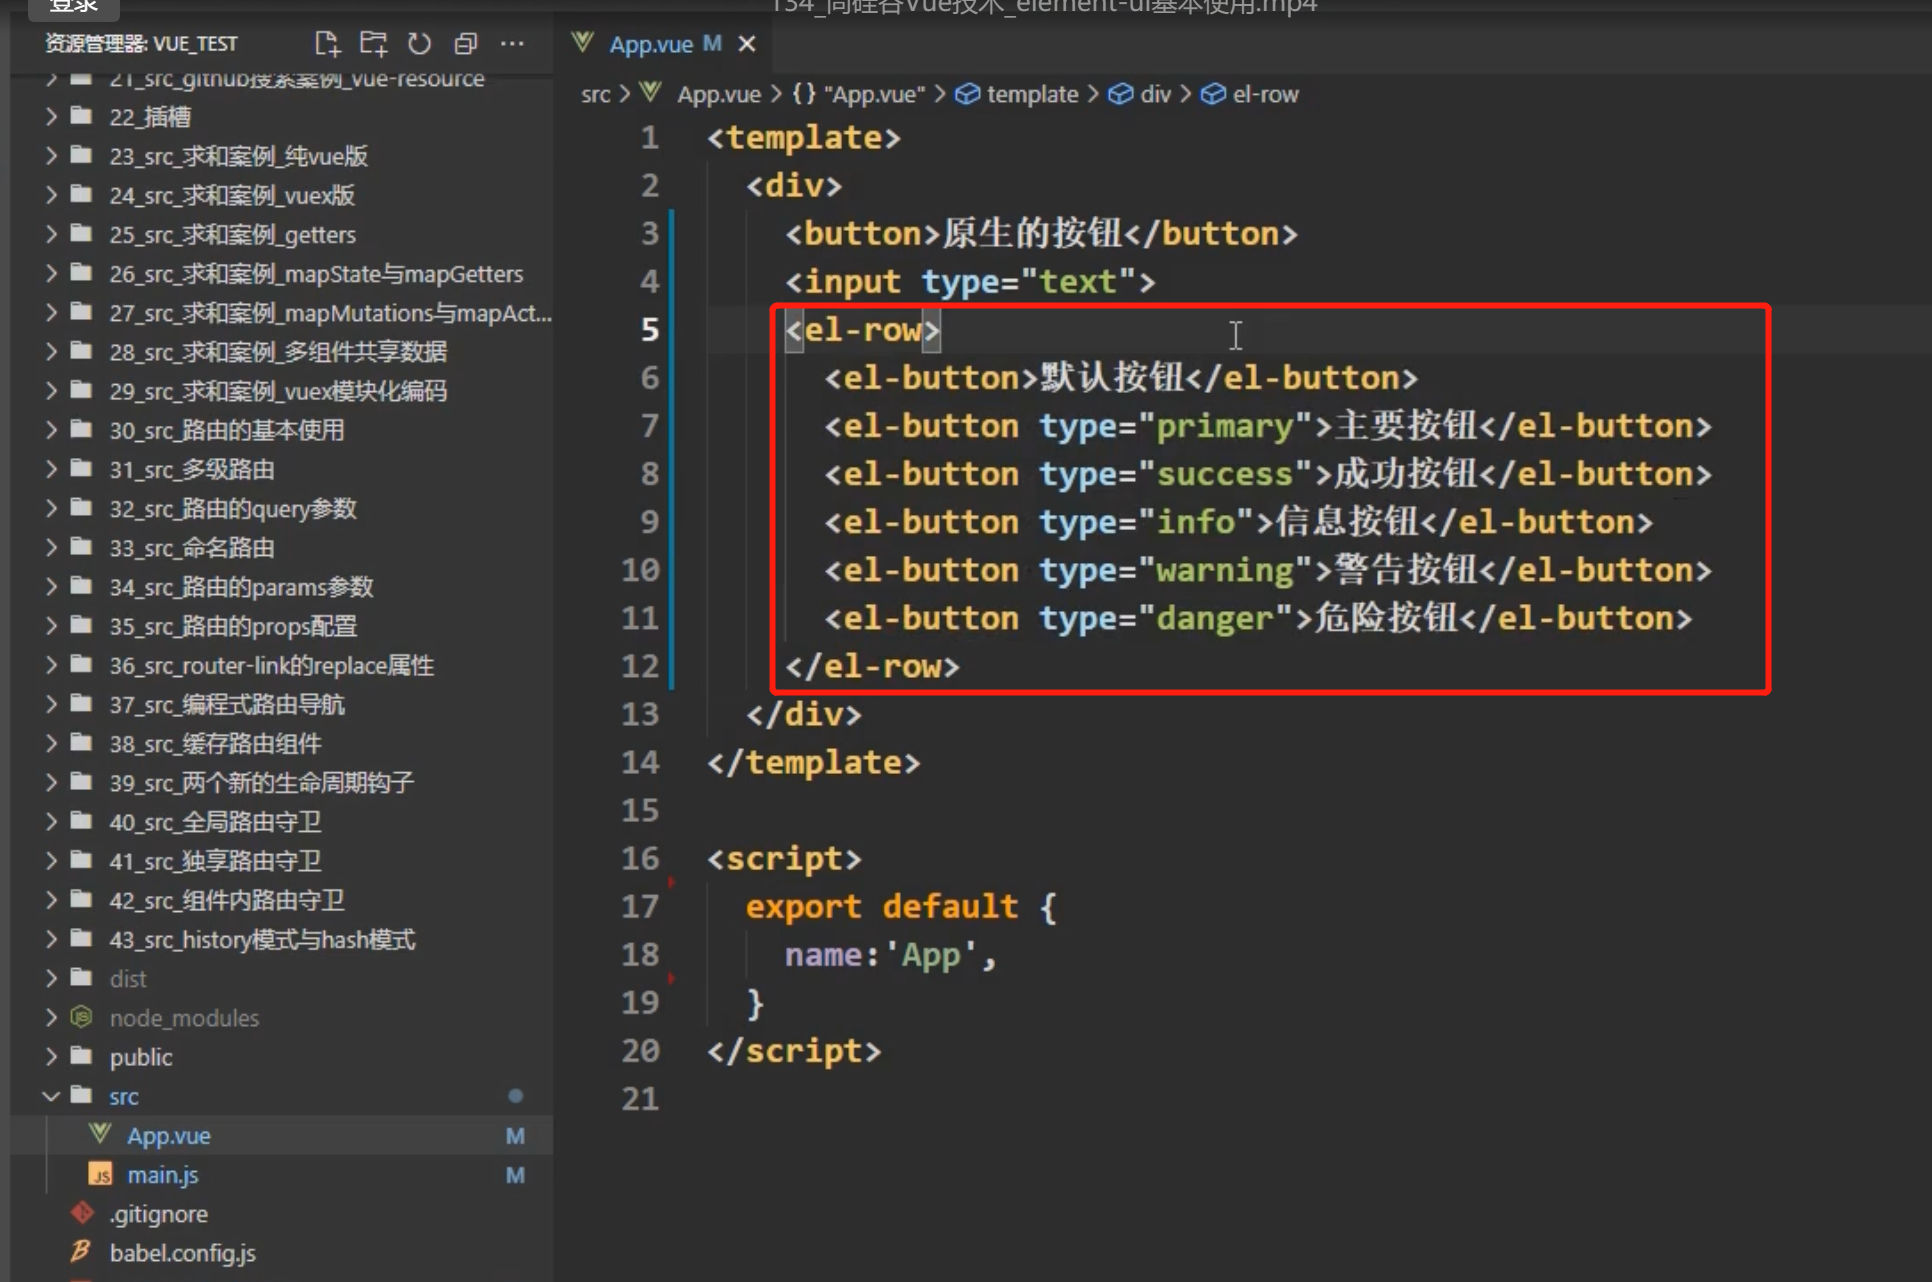This screenshot has height=1282, width=1932.
Task: Select folder 33_src_命名路由
Action: click(281, 547)
